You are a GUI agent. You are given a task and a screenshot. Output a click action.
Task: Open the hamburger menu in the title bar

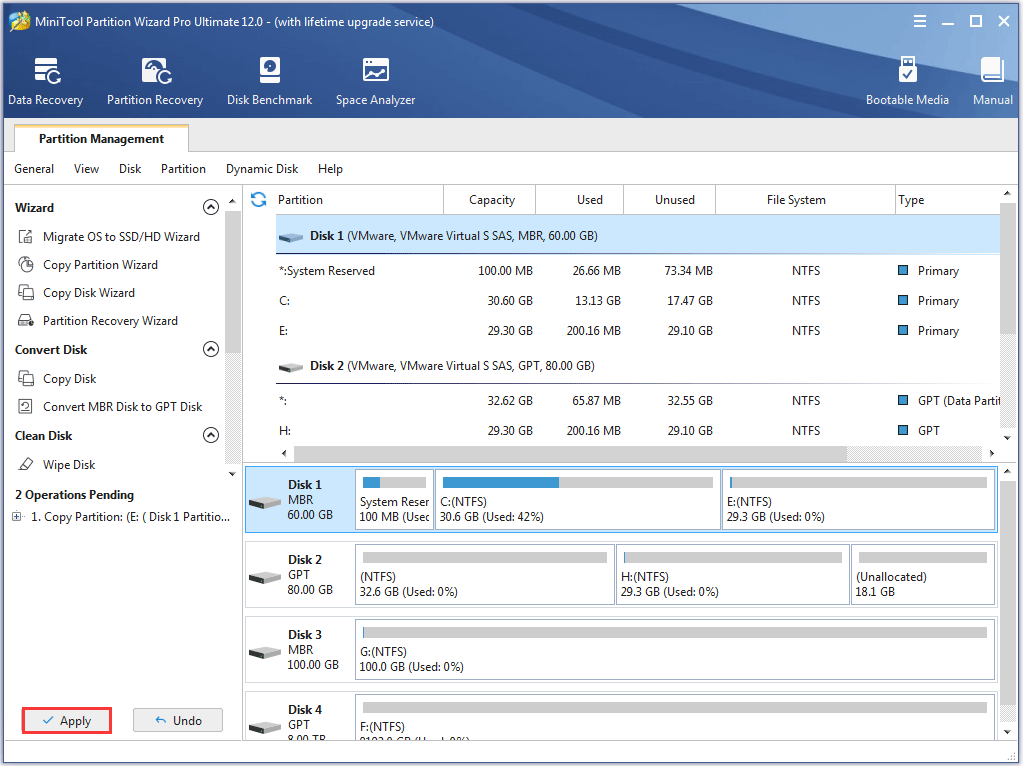(x=920, y=22)
